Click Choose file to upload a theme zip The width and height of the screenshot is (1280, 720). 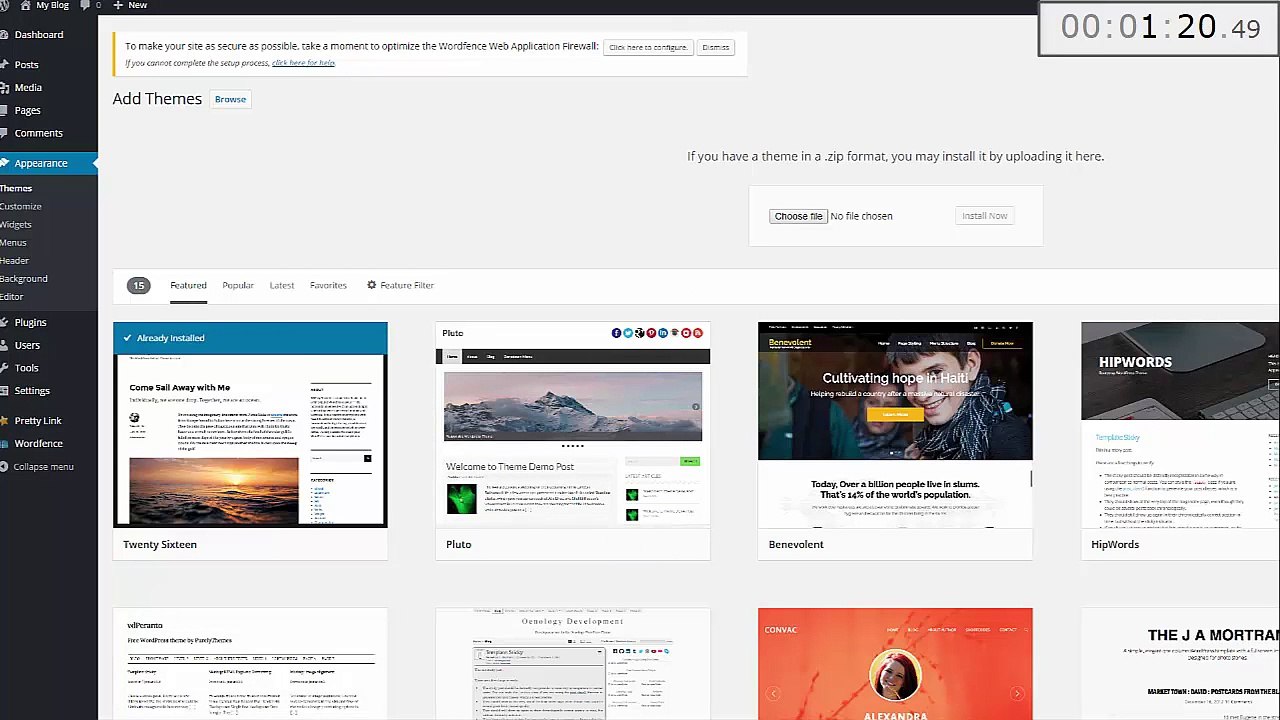798,216
